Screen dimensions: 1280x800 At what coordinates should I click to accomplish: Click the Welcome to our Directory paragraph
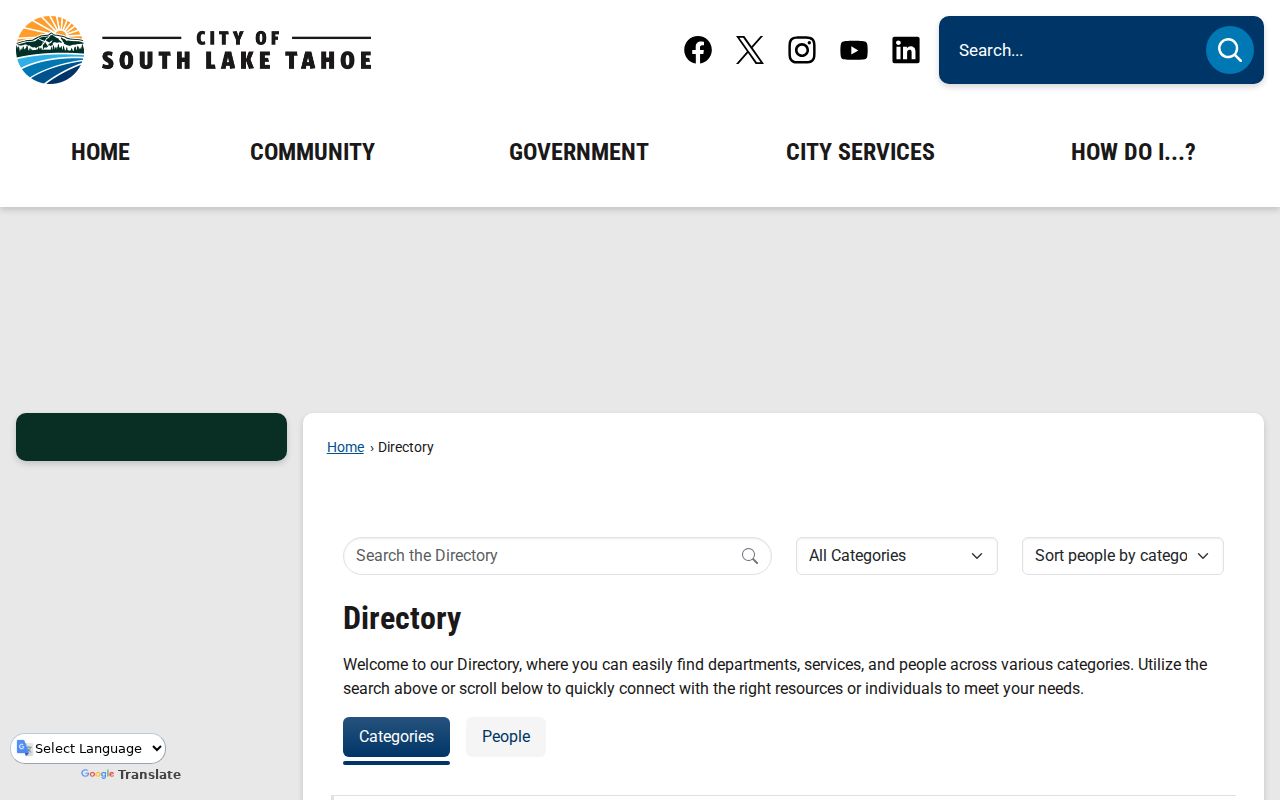(x=775, y=677)
